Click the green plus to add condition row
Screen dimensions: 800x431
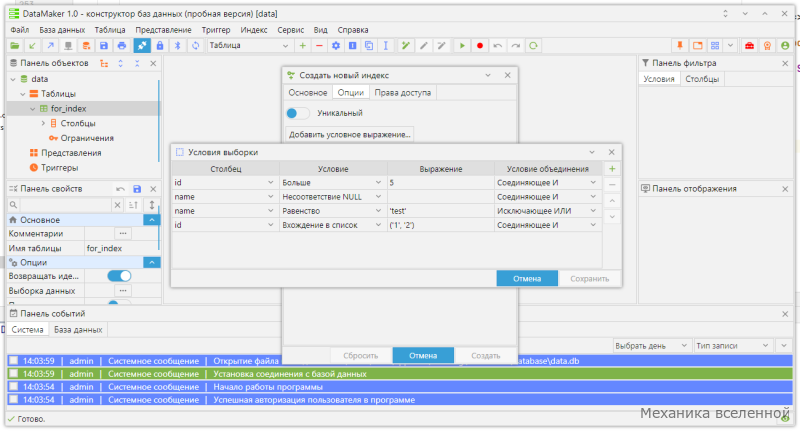[612, 169]
